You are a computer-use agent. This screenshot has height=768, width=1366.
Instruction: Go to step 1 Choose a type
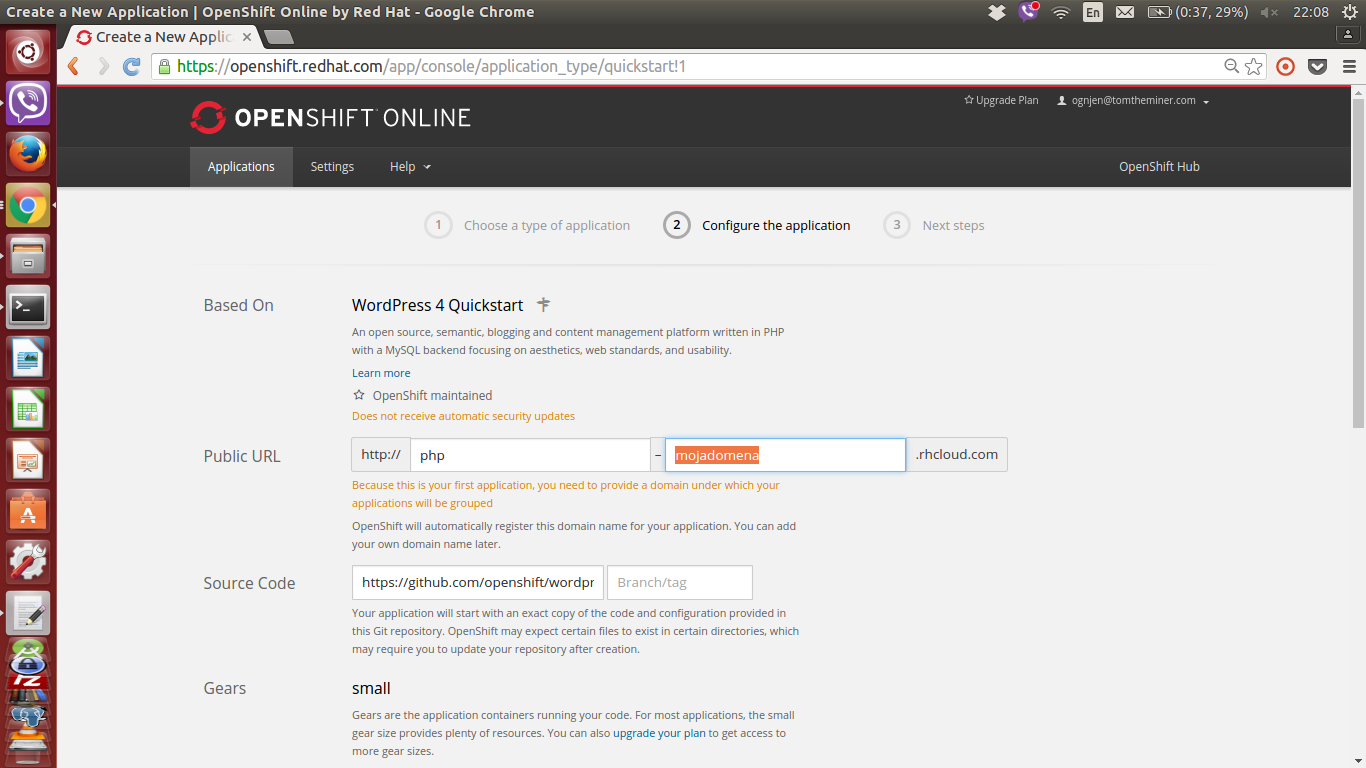click(x=527, y=225)
